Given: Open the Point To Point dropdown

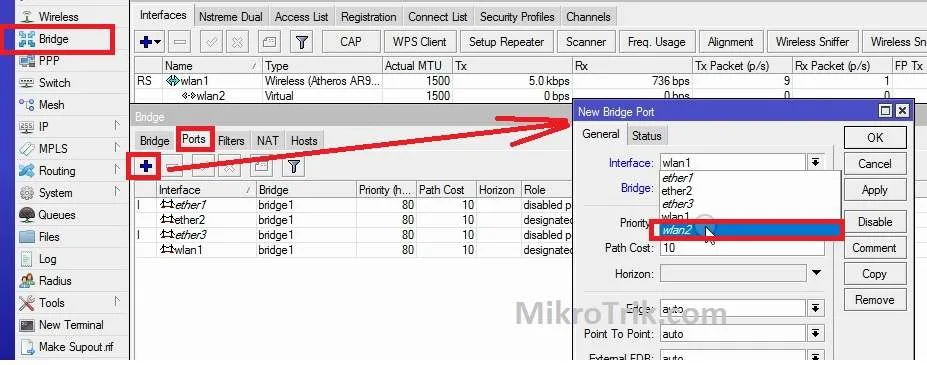Looking at the screenshot, I should tap(816, 334).
